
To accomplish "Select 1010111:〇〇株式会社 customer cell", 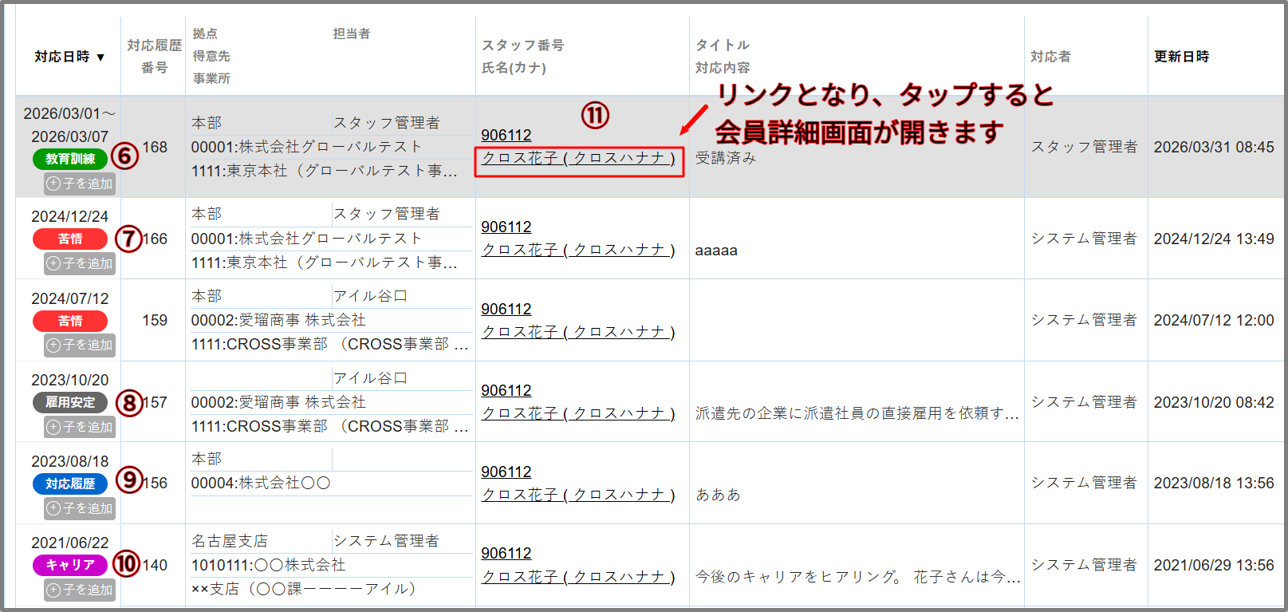I will 268,565.
